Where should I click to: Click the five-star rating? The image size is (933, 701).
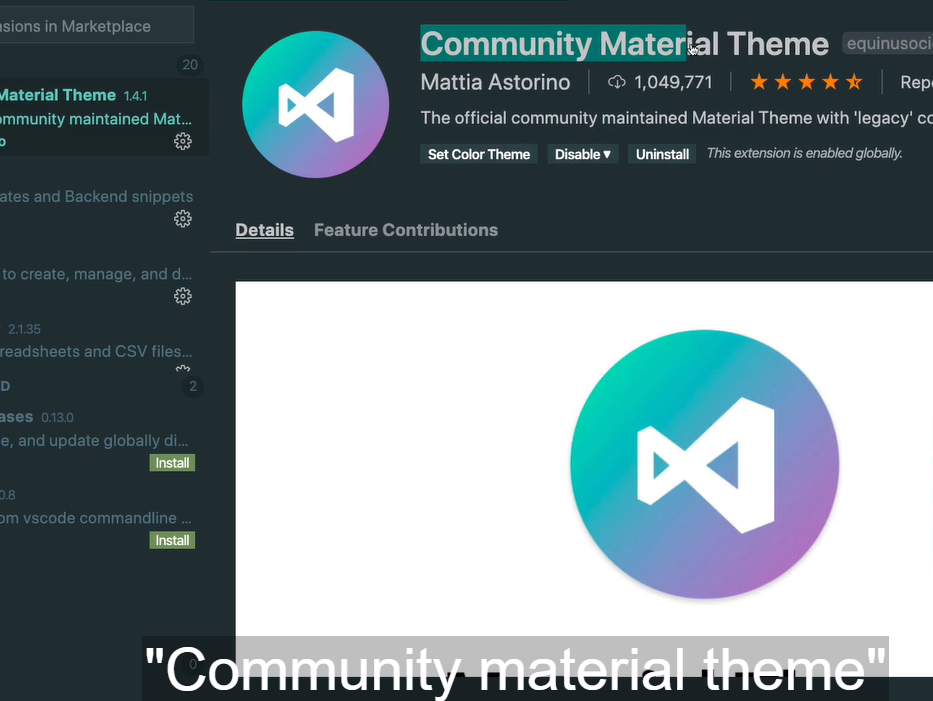click(x=806, y=82)
